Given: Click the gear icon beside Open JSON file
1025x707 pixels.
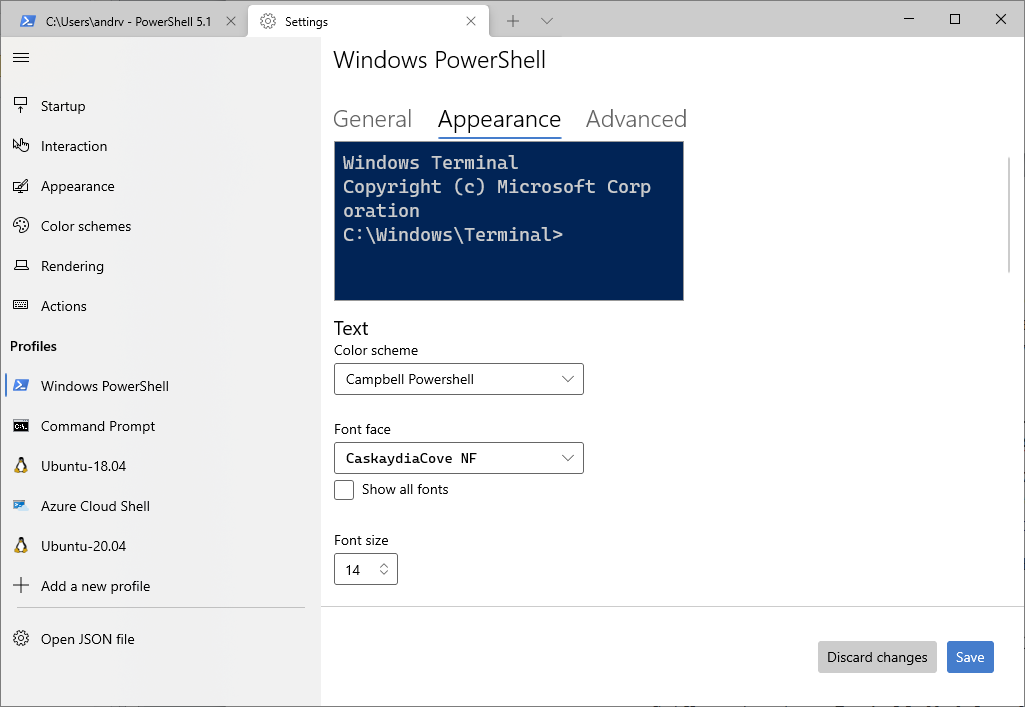Looking at the screenshot, I should click(21, 638).
